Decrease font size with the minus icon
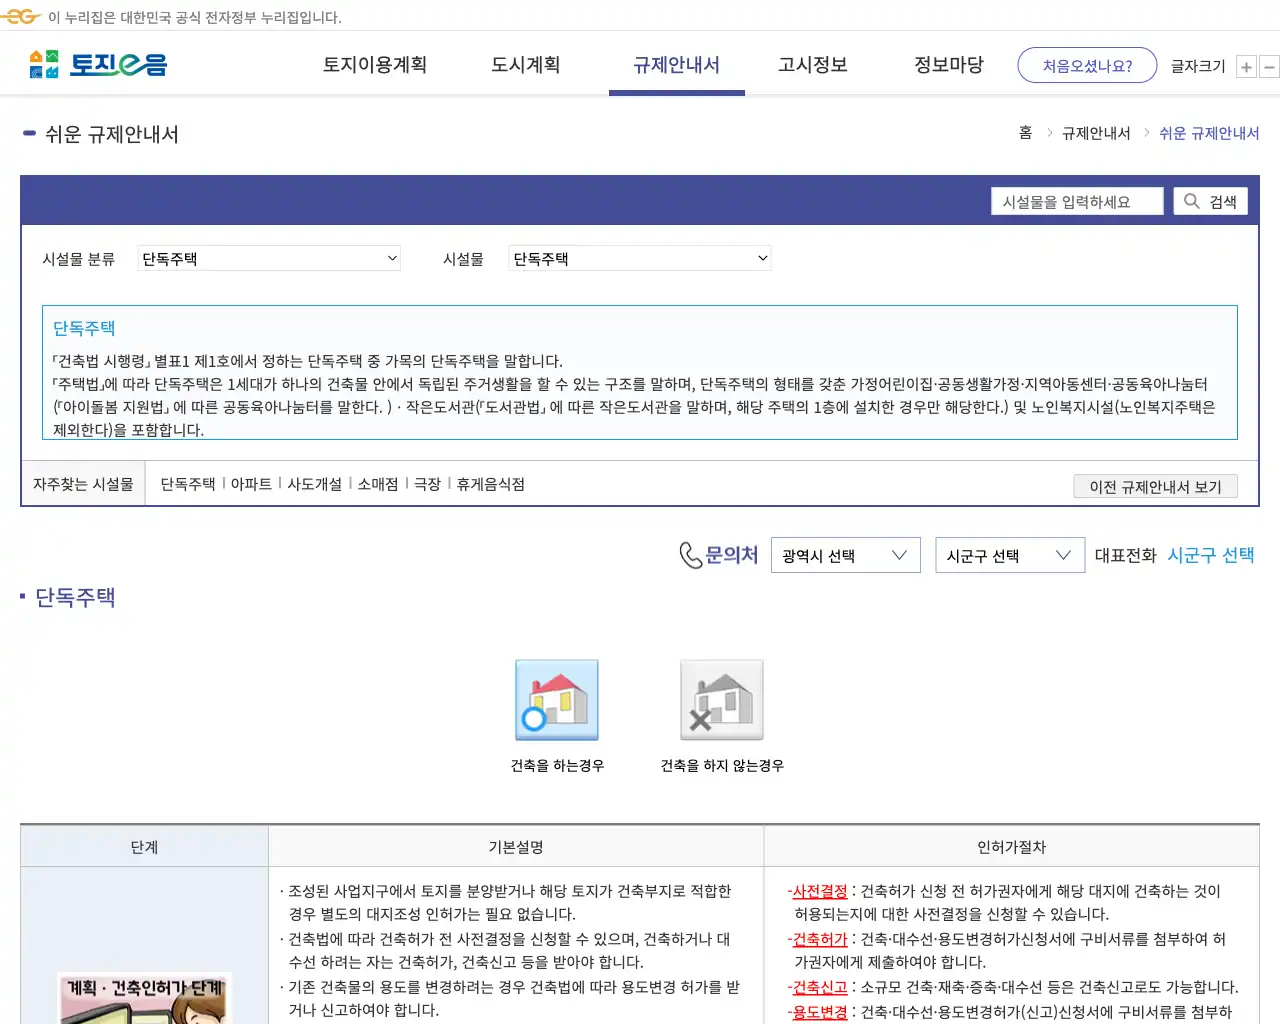The image size is (1280, 1024). (1269, 66)
